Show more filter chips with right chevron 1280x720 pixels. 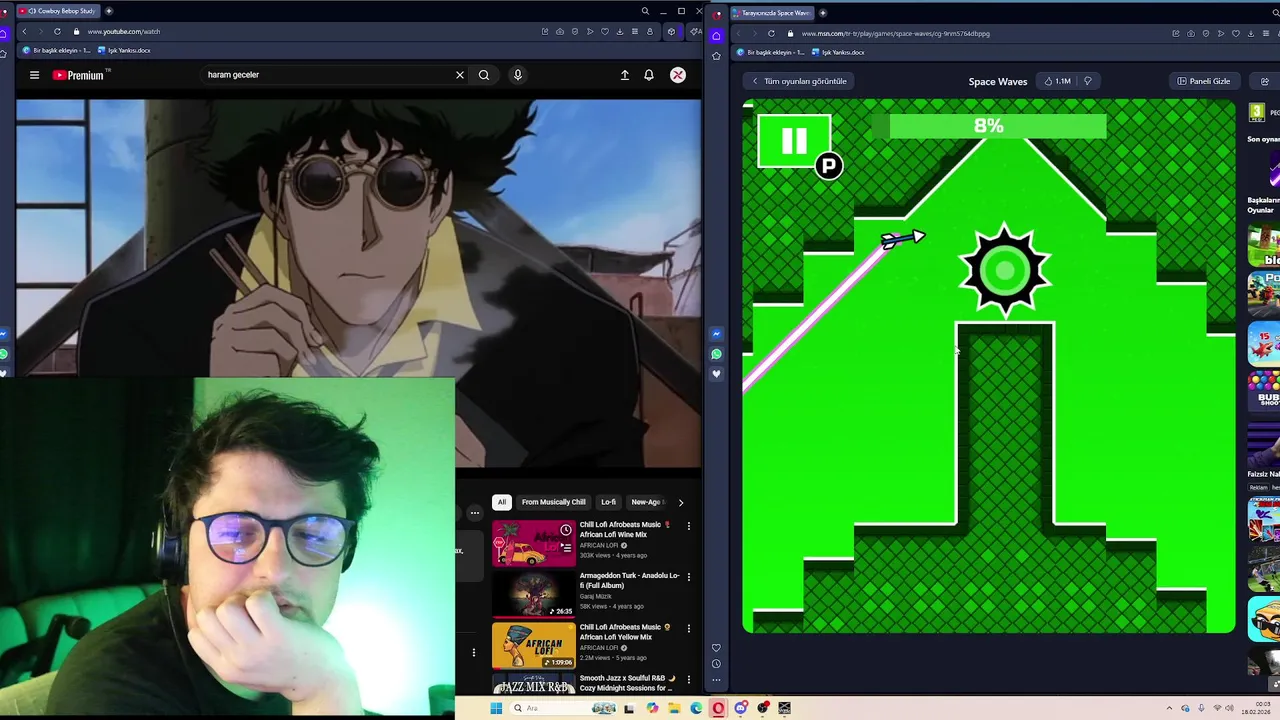click(x=681, y=502)
